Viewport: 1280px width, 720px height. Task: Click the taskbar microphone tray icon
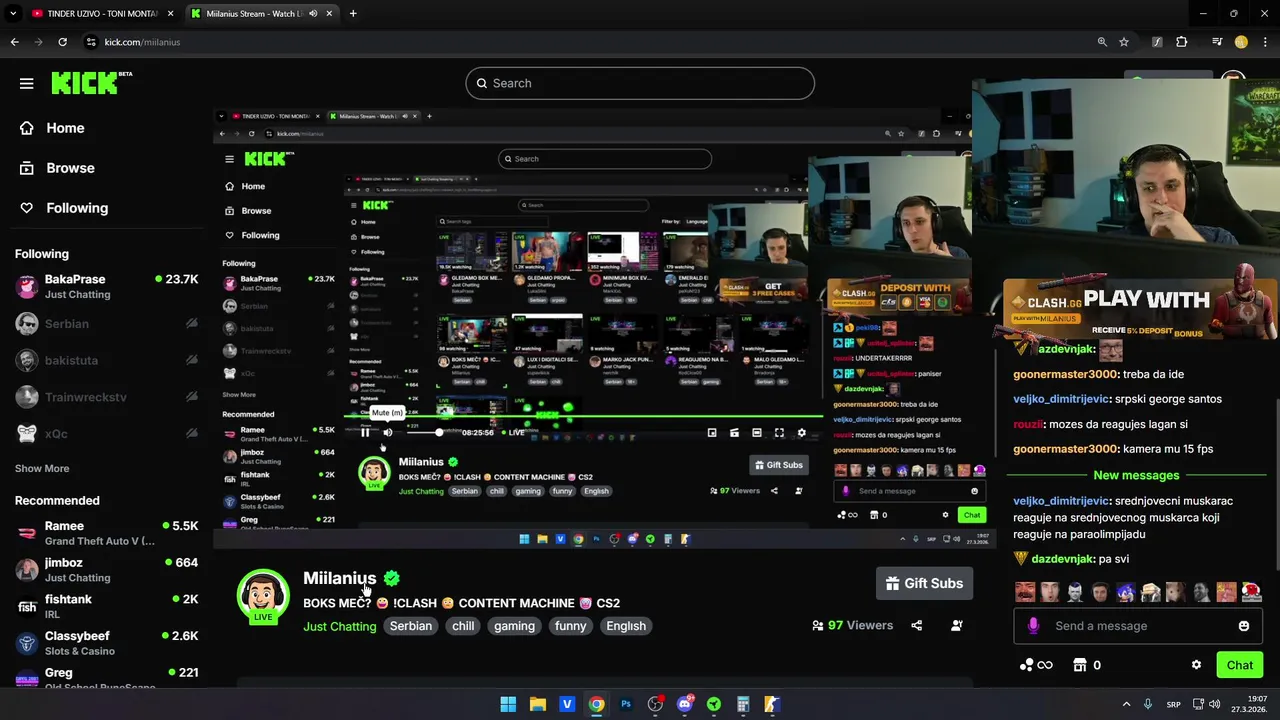[1148, 704]
